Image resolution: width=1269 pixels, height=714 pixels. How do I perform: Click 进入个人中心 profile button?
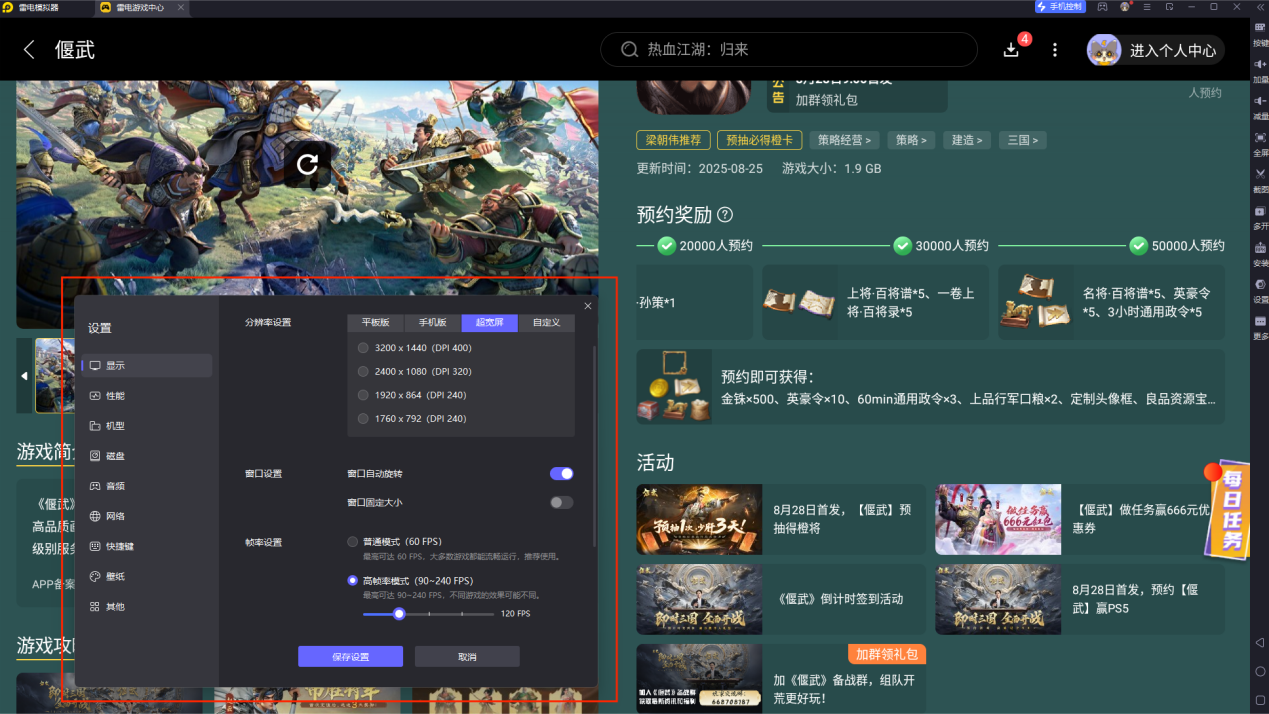(1155, 50)
